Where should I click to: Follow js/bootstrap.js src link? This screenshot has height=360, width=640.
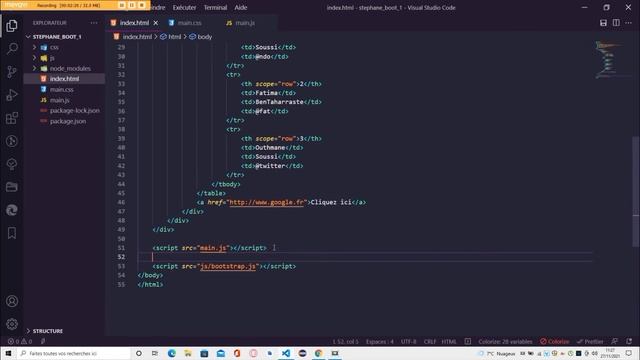(x=228, y=267)
